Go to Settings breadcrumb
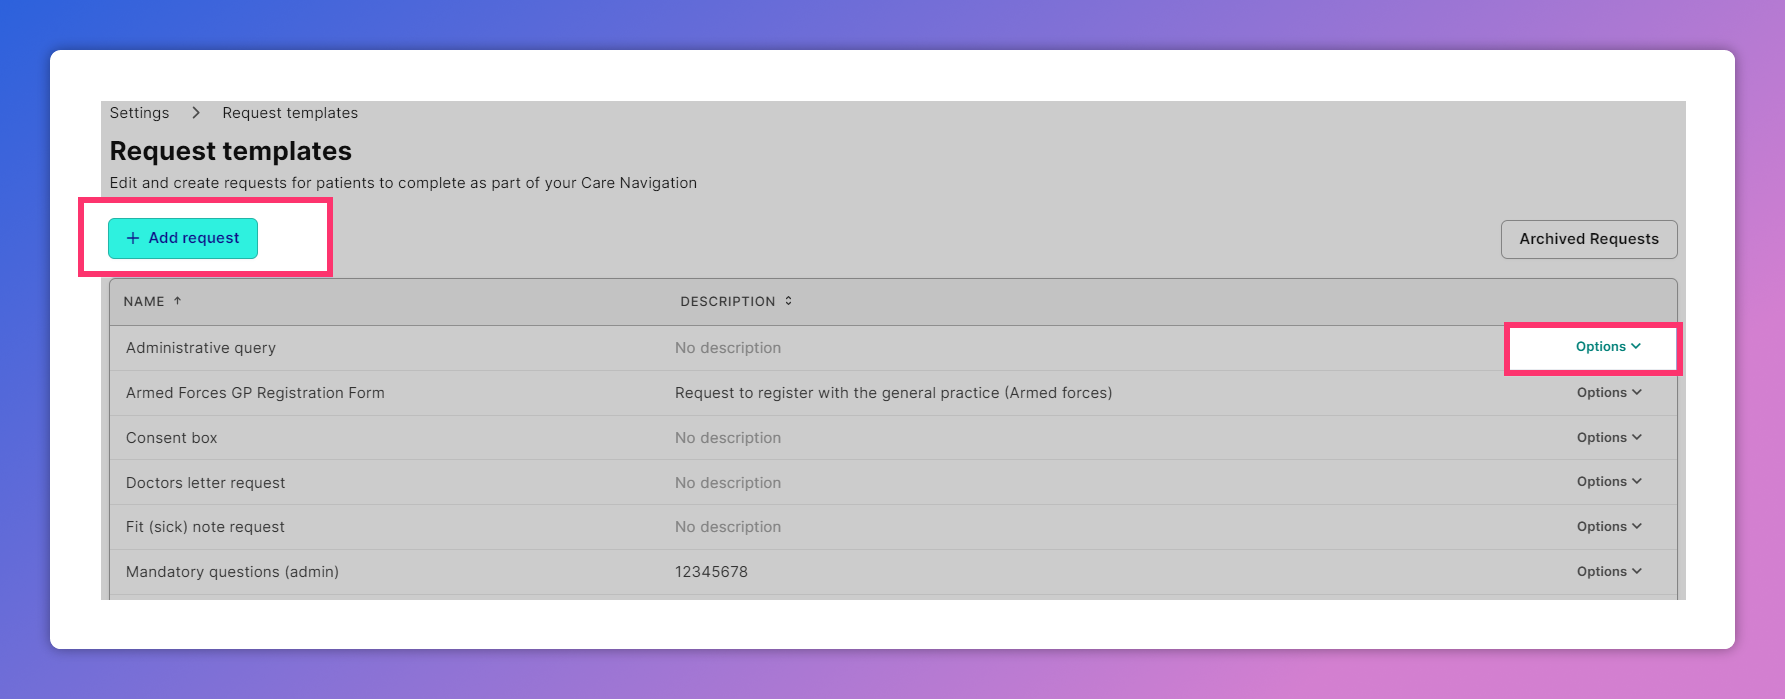 139,113
